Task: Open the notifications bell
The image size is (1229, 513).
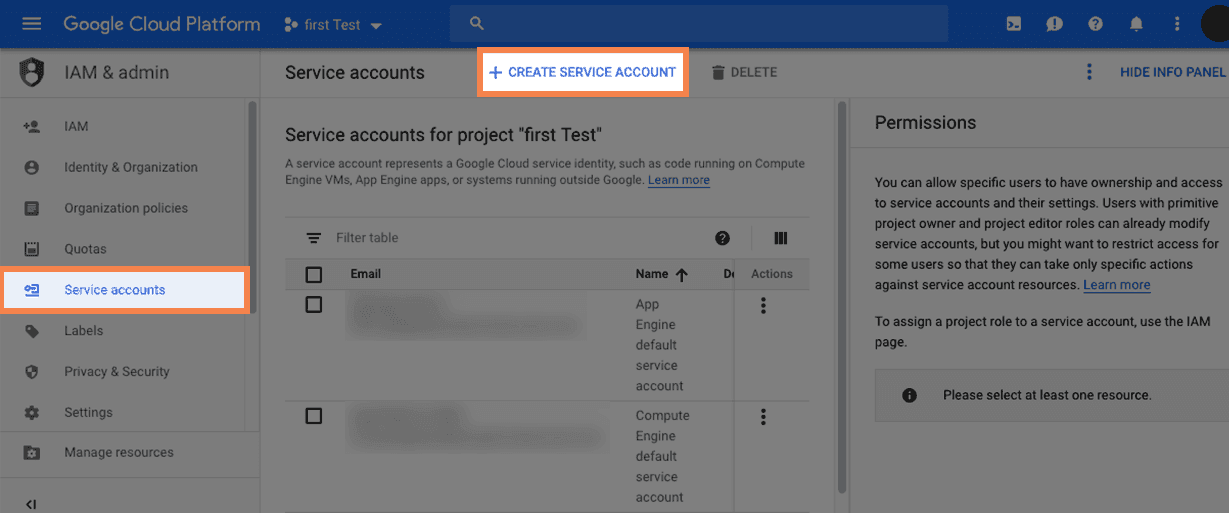Action: click(1137, 24)
